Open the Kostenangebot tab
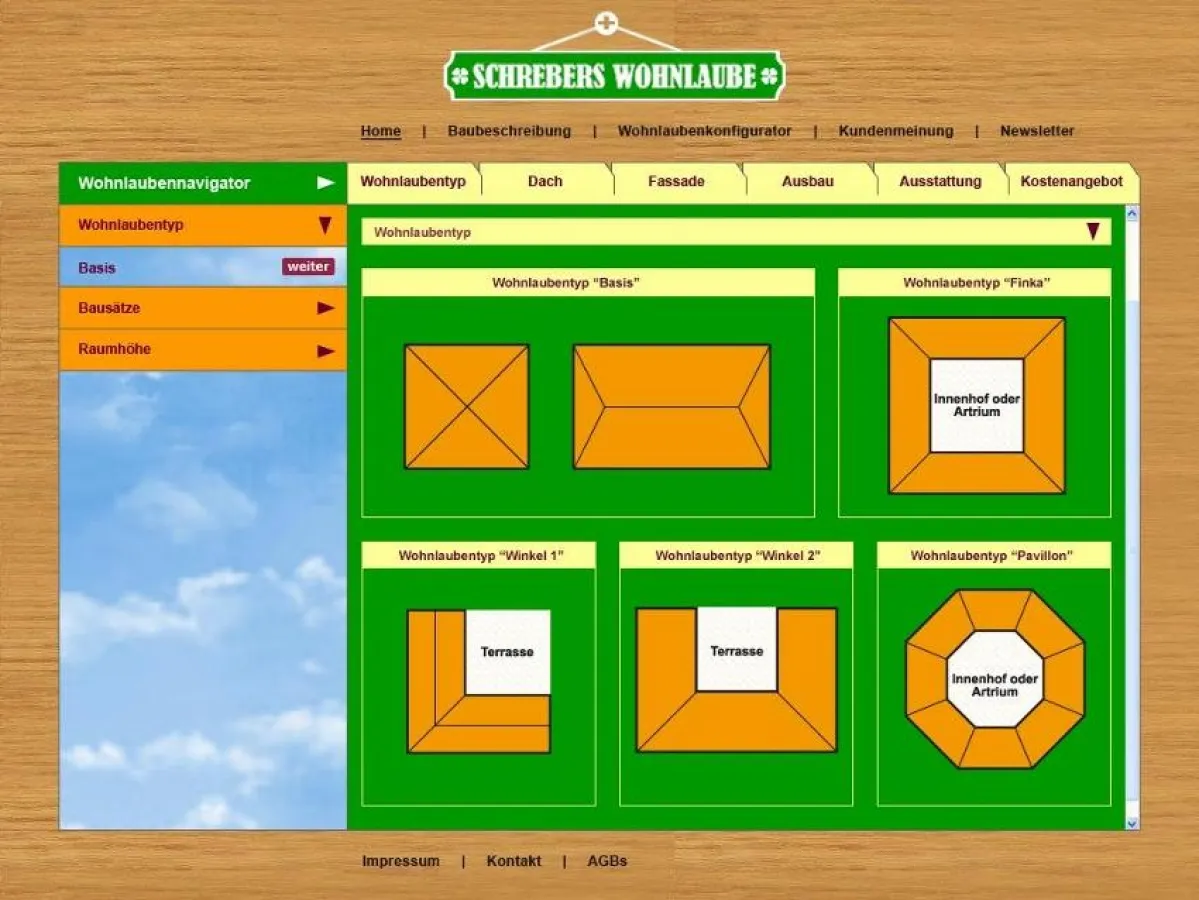Screen dimensions: 1199x900 pyautogui.click(x=1071, y=181)
